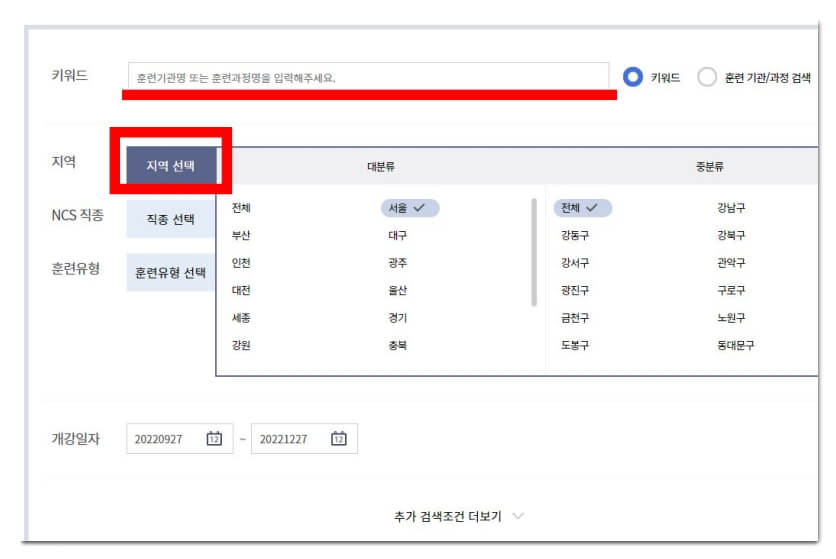Select 대구 region option
The width and height of the screenshot is (836, 559).
[398, 235]
